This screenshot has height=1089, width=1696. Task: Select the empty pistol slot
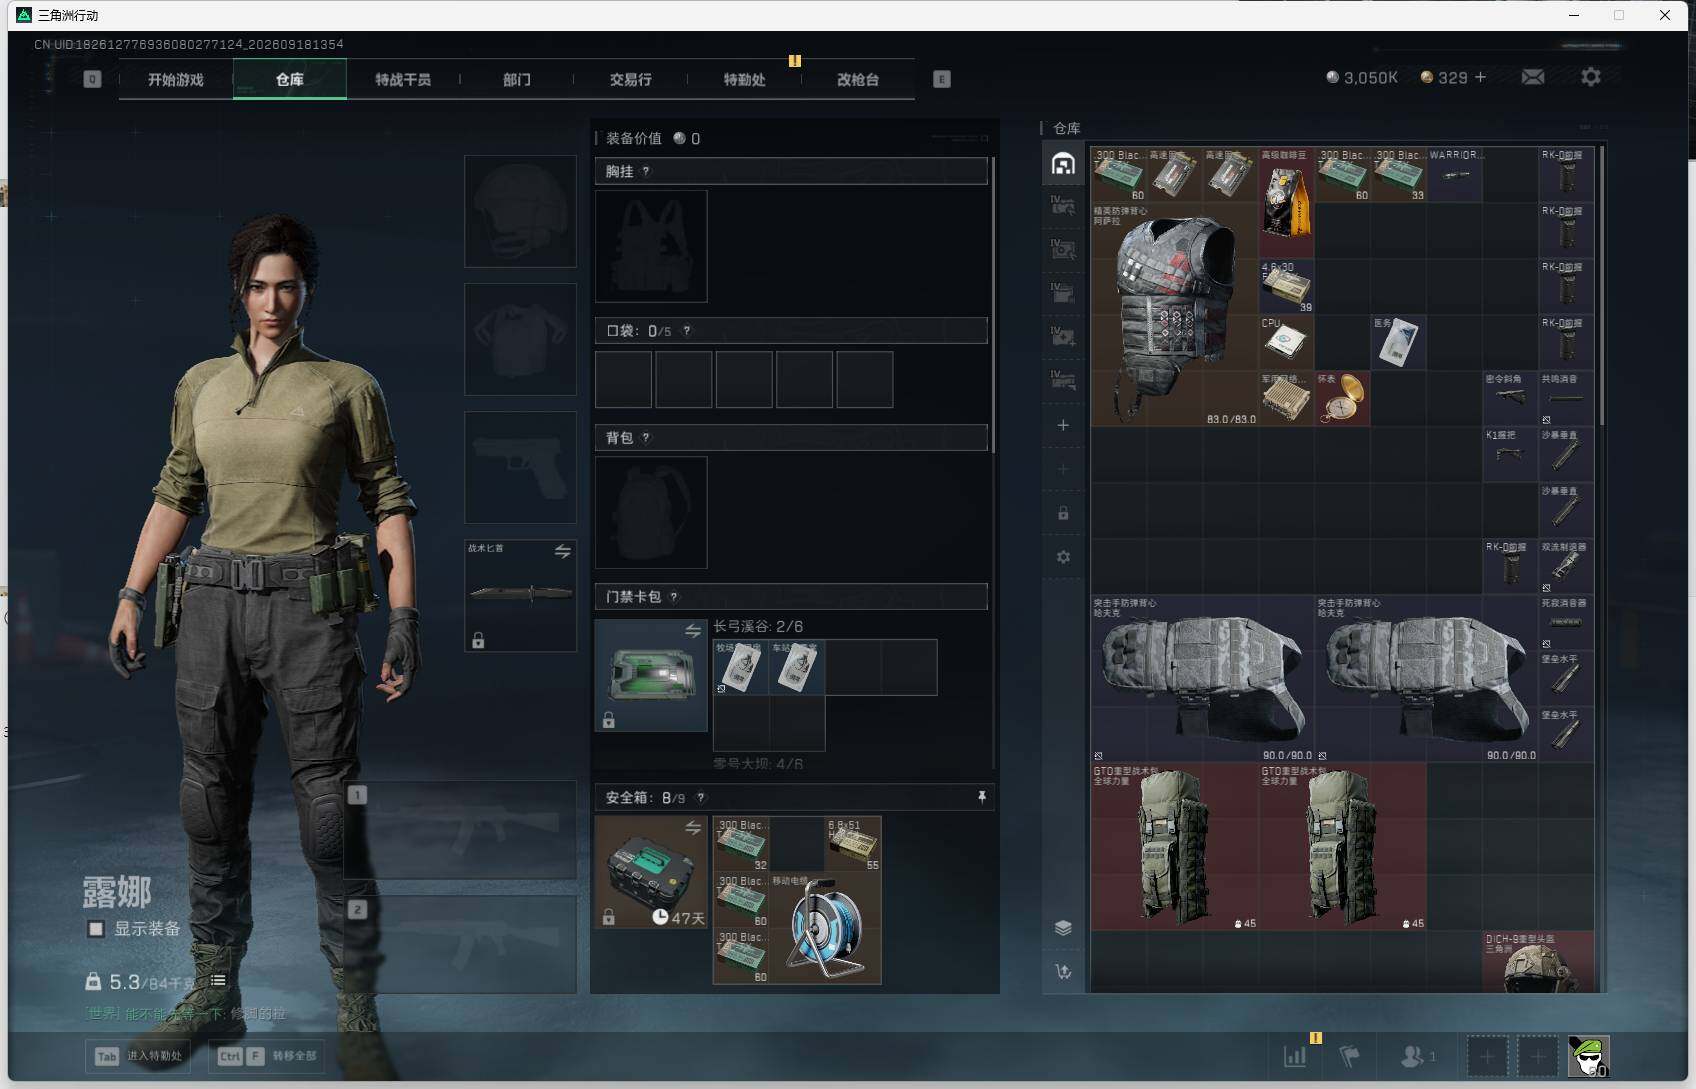point(520,467)
